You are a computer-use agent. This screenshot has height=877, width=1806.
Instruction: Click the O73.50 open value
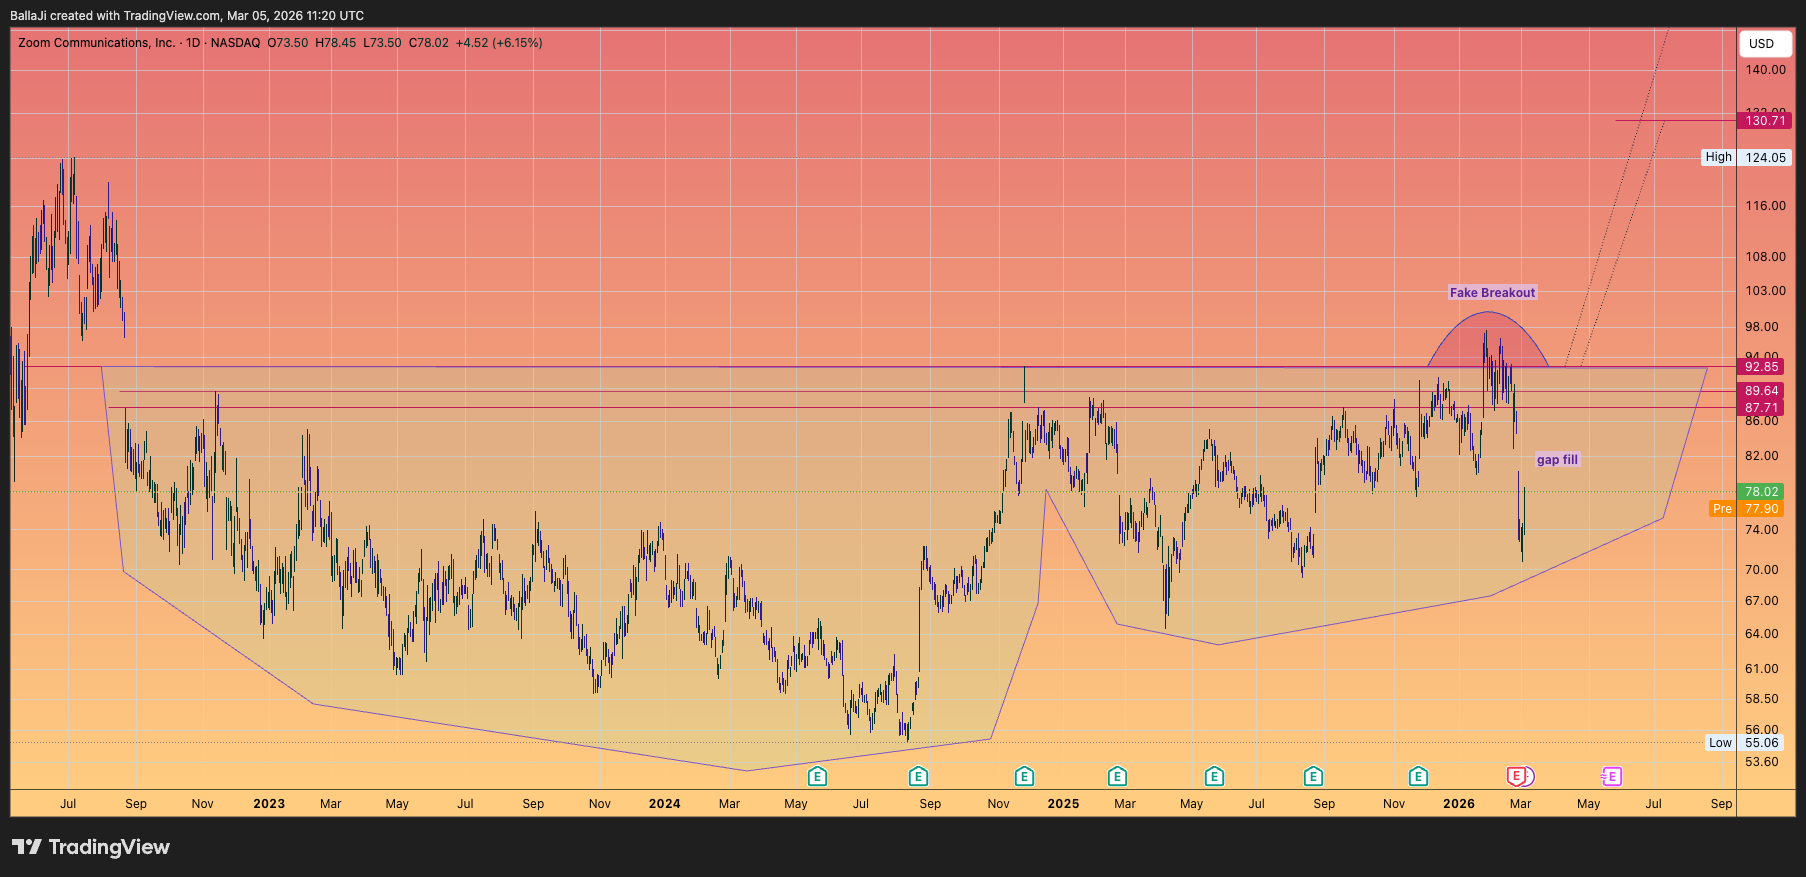(x=288, y=43)
